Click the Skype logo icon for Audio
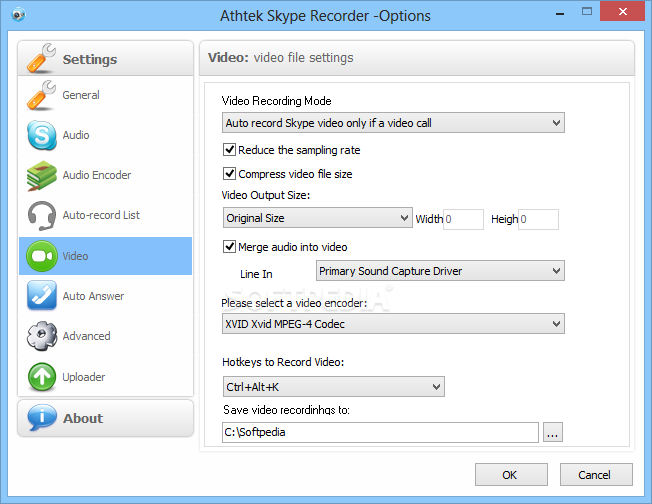652x504 pixels. [42, 135]
